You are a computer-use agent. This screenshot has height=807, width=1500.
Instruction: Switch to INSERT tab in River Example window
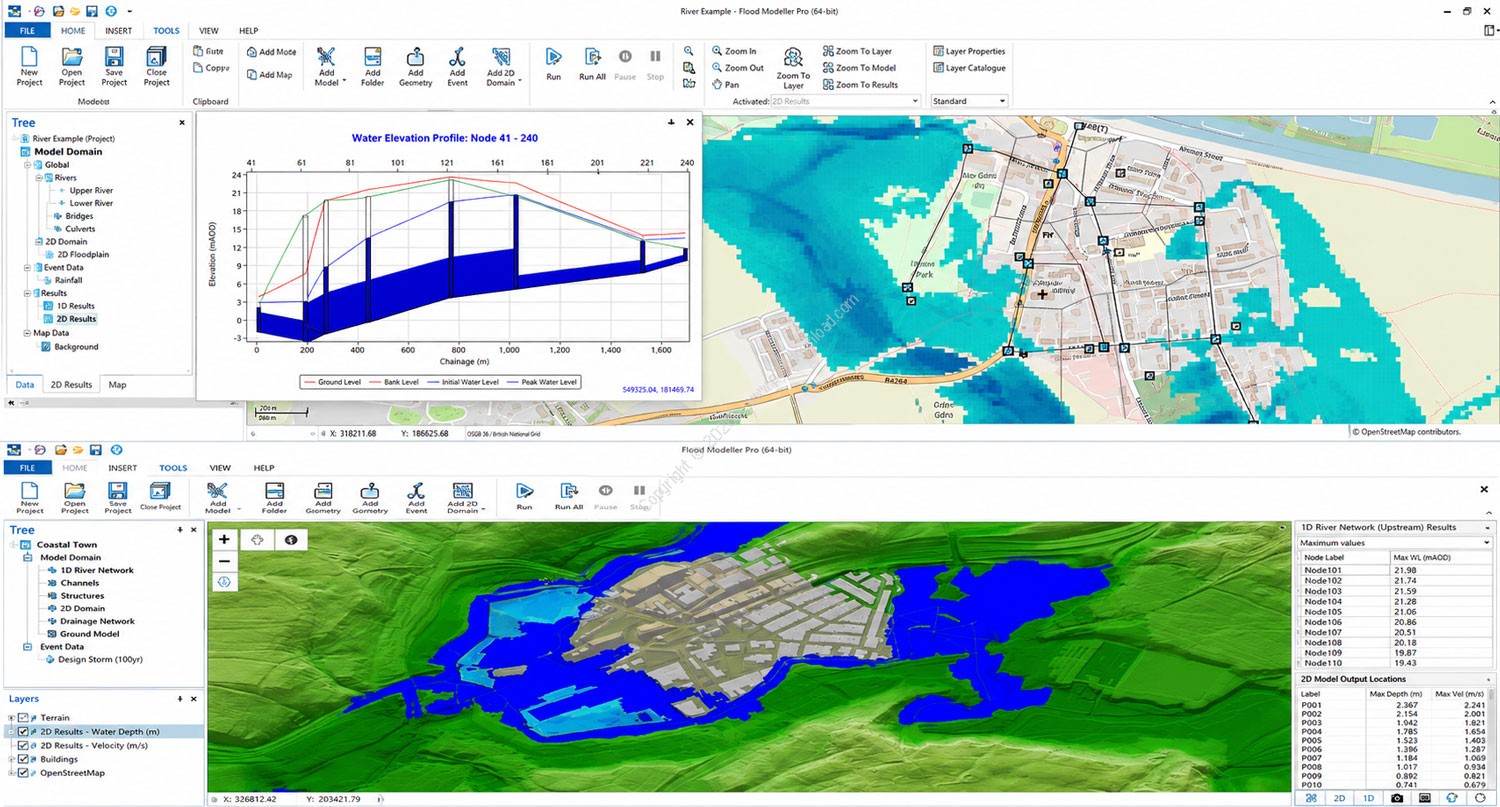118,31
